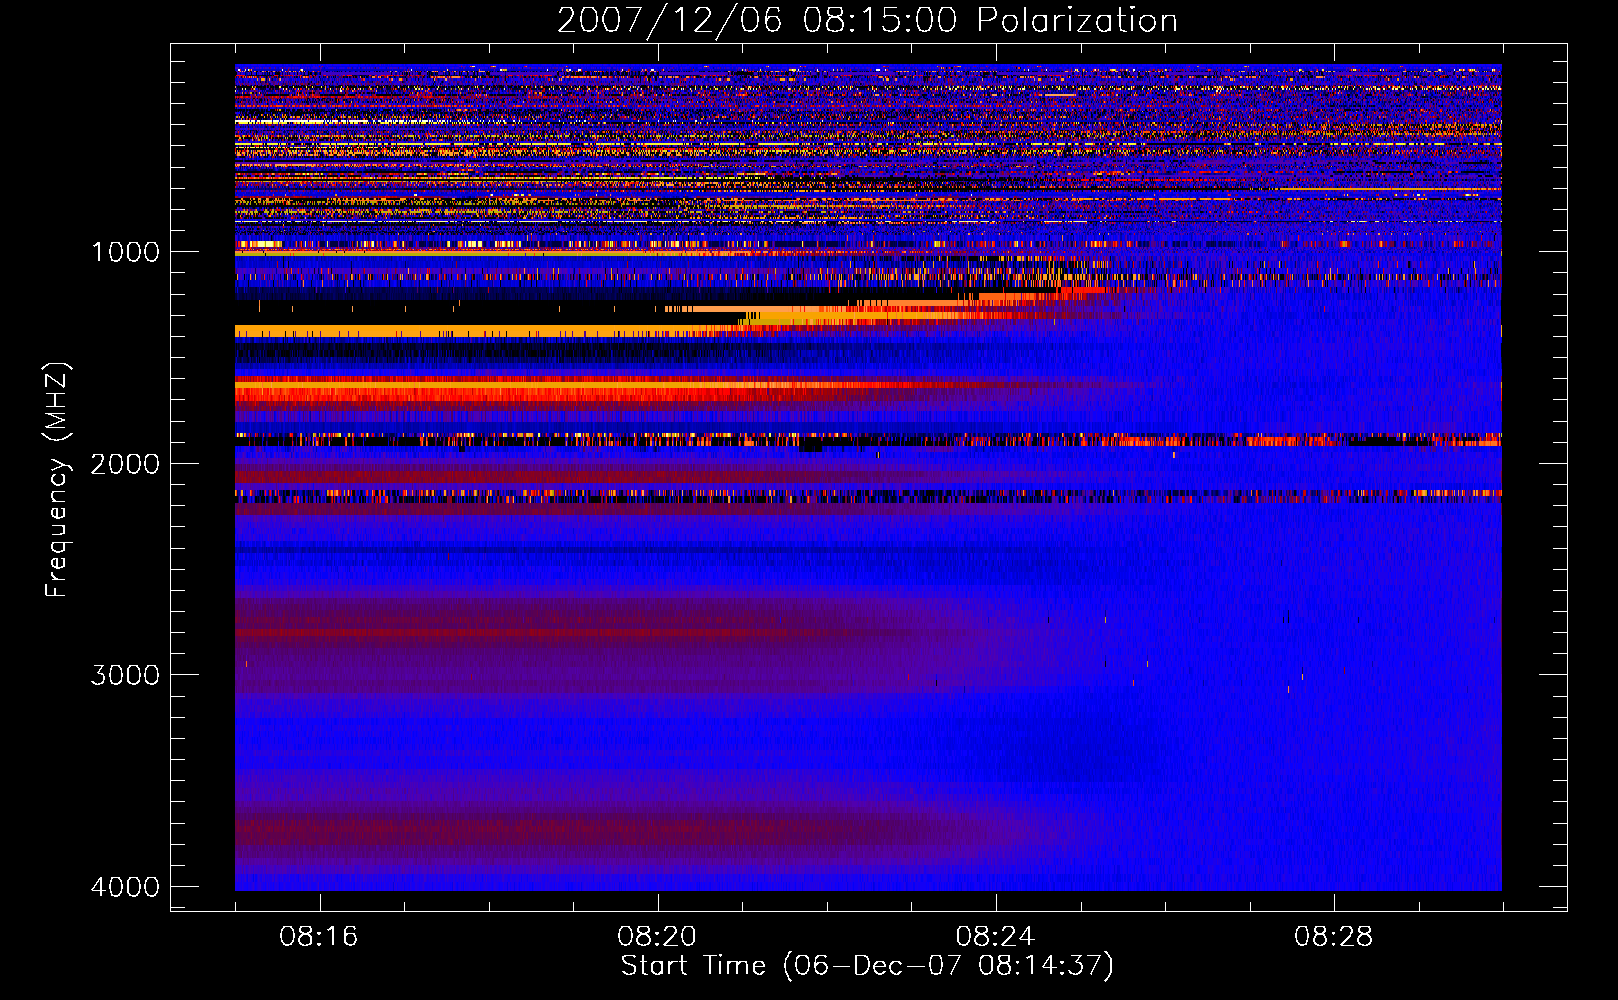Click the 4000 frequency tick label
1618x1000 pixels.
(125, 887)
